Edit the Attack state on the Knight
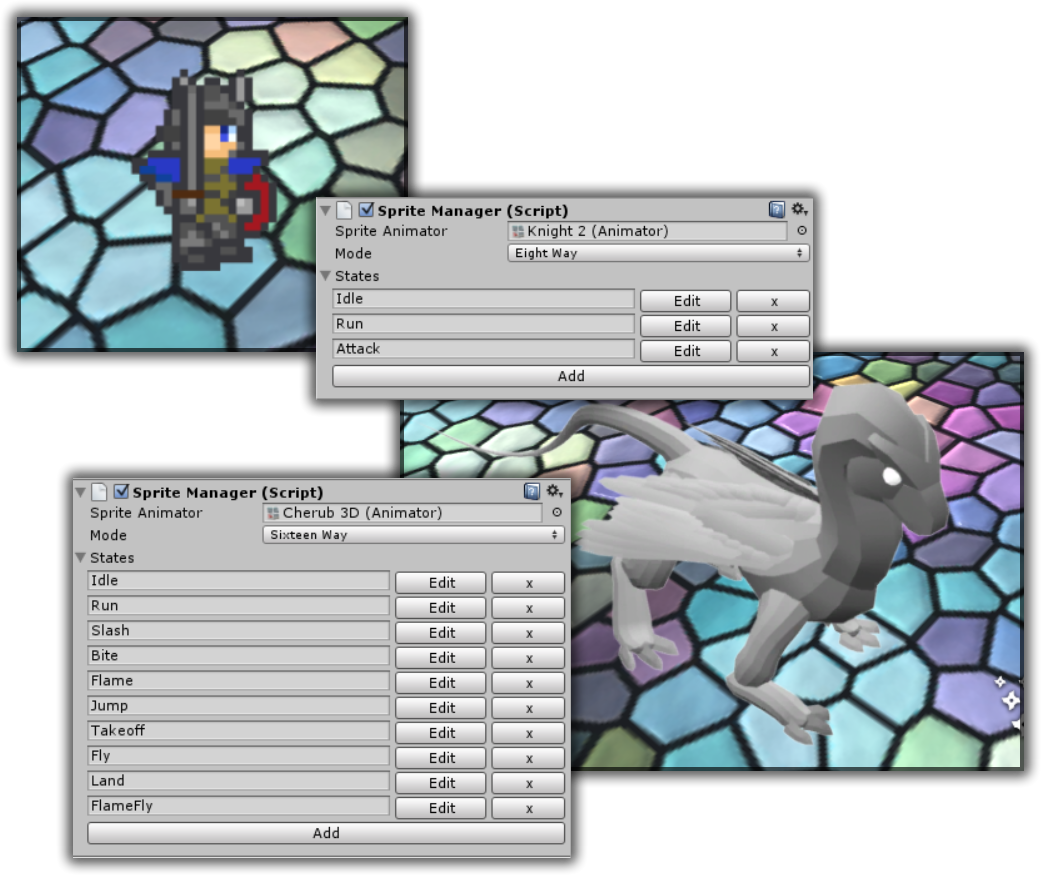The height and width of the screenshot is (875, 1041). [x=685, y=350]
